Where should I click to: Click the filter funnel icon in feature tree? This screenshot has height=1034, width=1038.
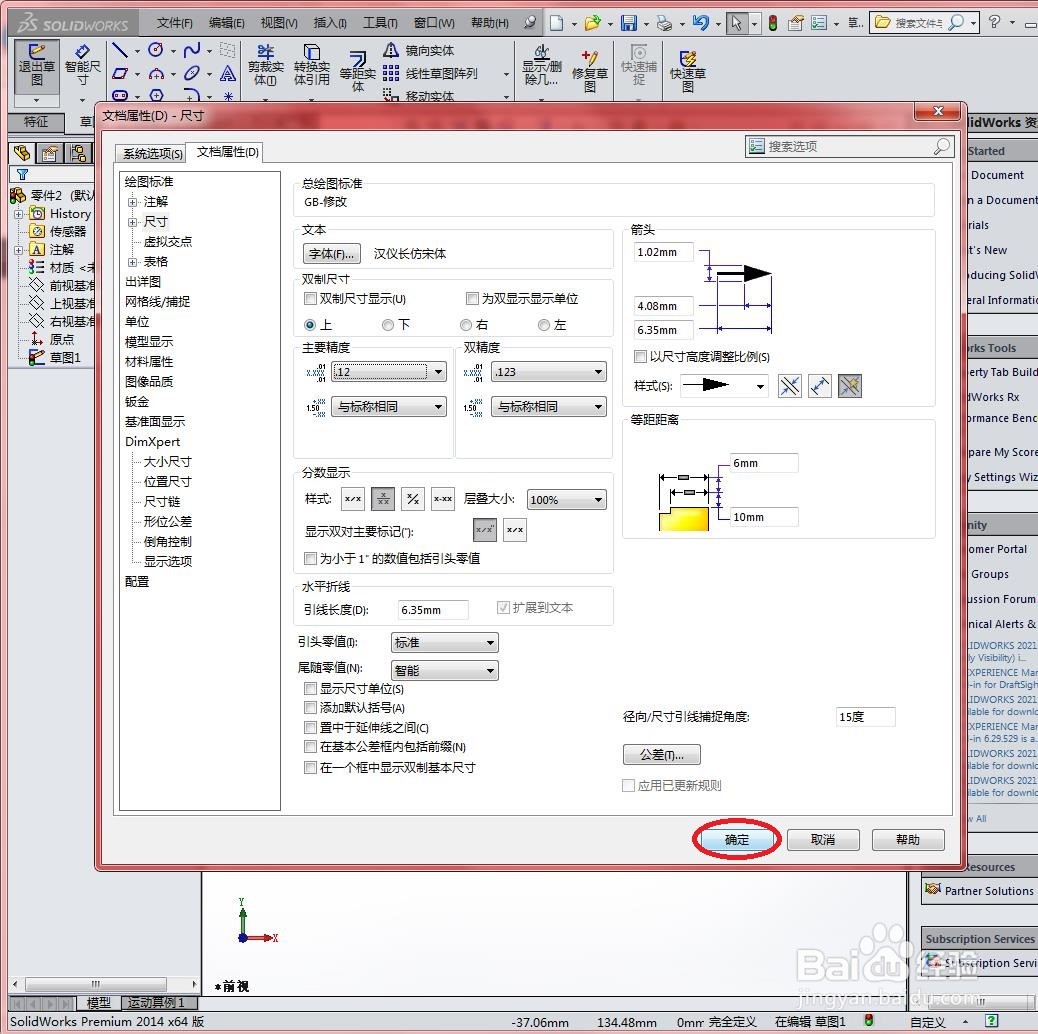click(x=22, y=175)
